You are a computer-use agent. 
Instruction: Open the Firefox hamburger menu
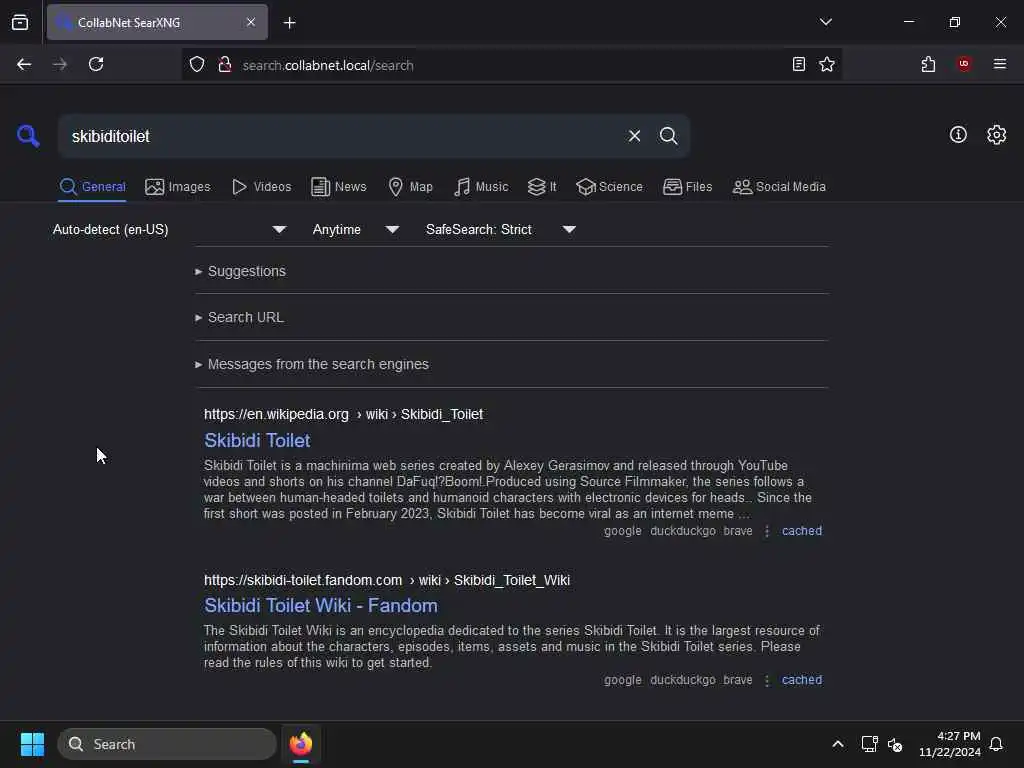[x=999, y=64]
